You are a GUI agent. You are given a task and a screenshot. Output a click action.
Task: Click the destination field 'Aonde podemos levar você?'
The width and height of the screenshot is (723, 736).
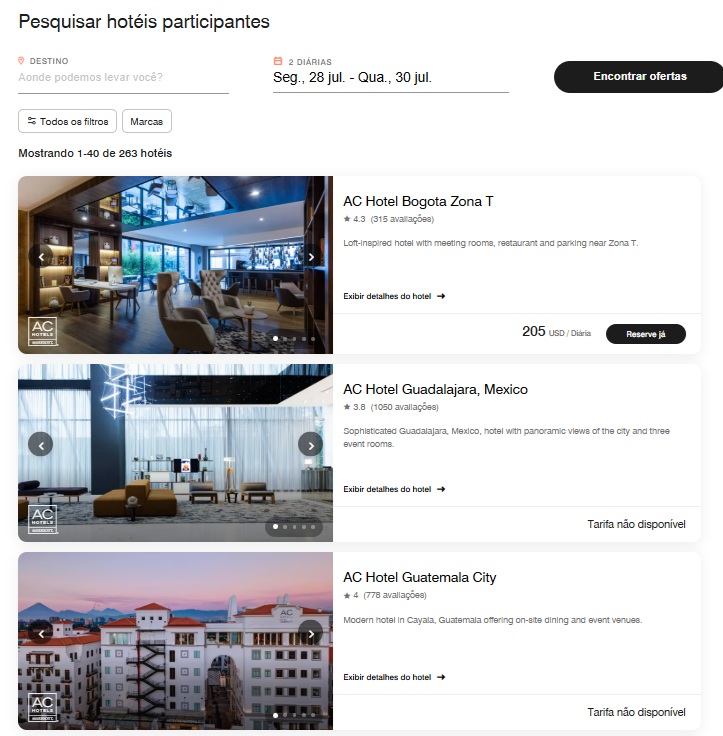[x=123, y=77]
